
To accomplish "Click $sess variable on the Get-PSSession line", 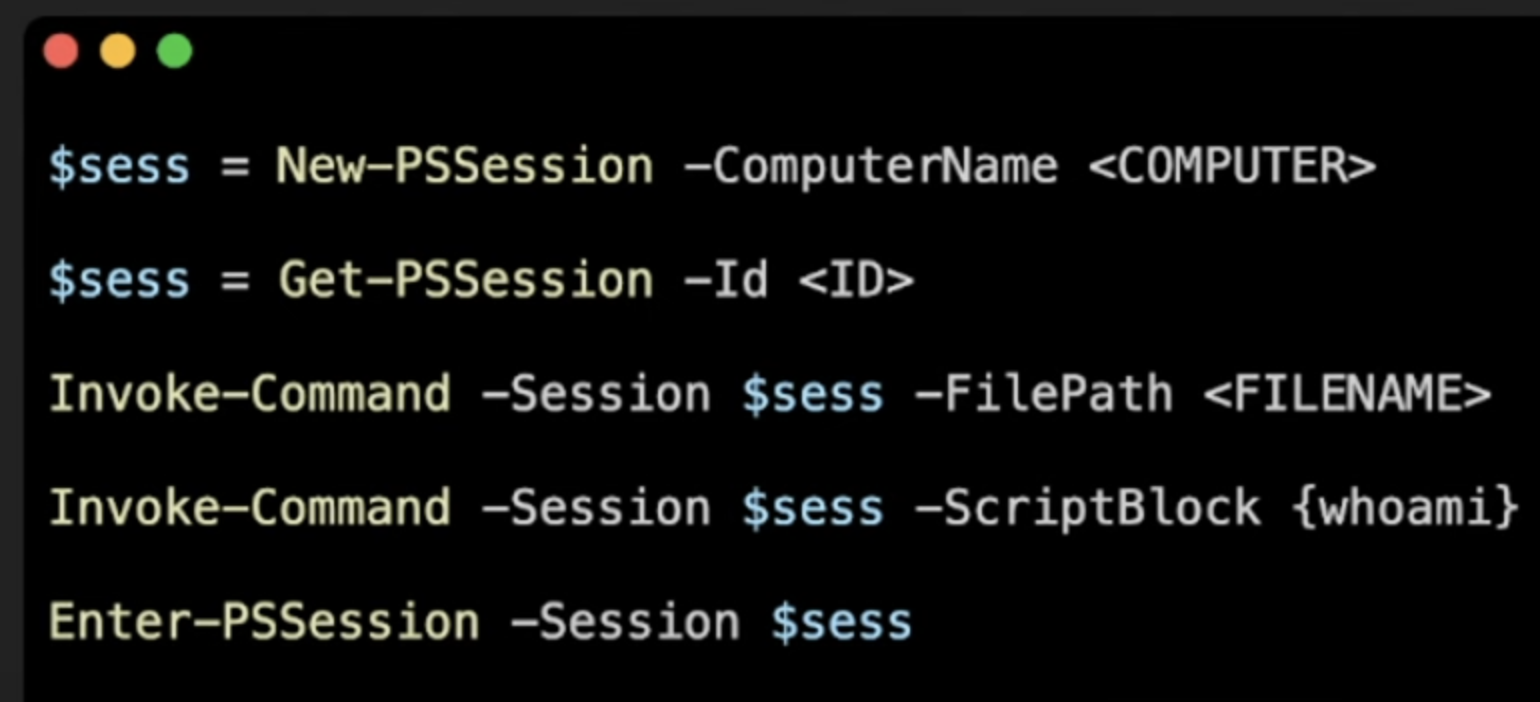I will [119, 280].
